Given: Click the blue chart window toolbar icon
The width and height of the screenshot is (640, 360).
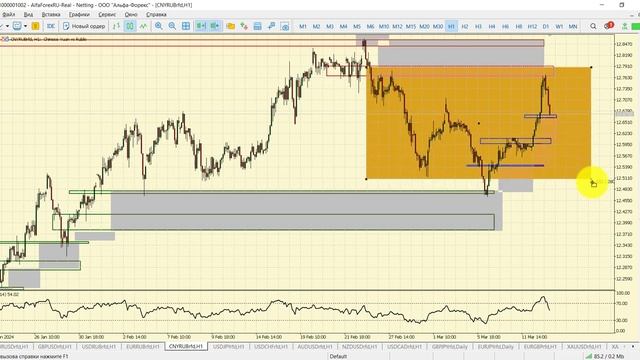Looking at the screenshot, I should 17,26.
